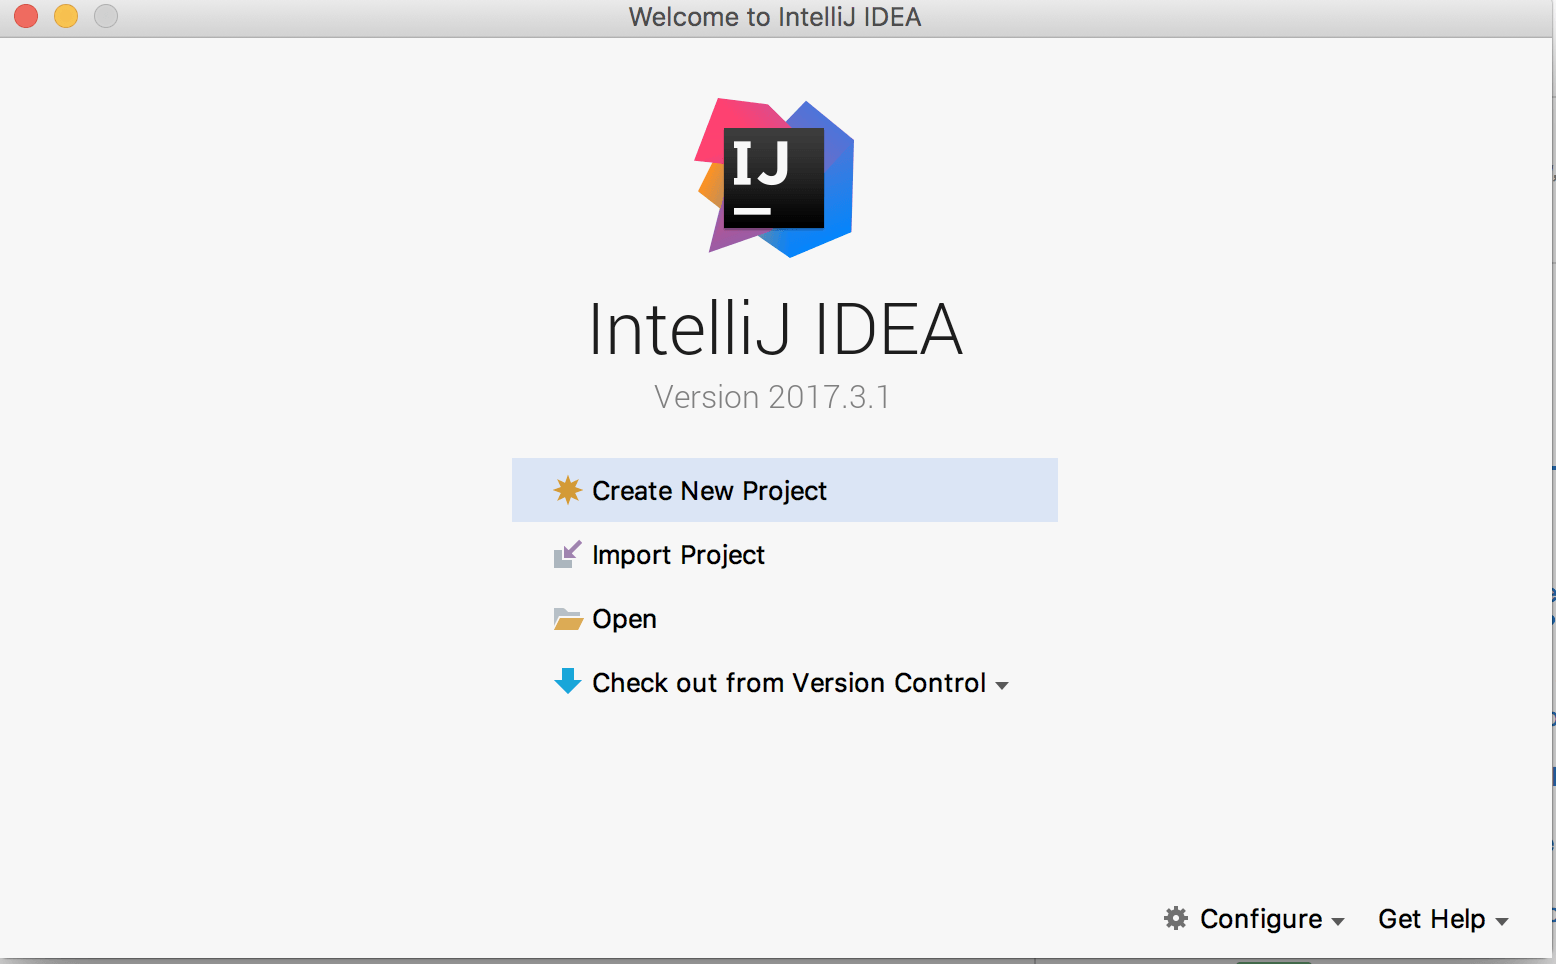This screenshot has width=1556, height=964.
Task: Click the Open folder icon
Action: click(567, 618)
